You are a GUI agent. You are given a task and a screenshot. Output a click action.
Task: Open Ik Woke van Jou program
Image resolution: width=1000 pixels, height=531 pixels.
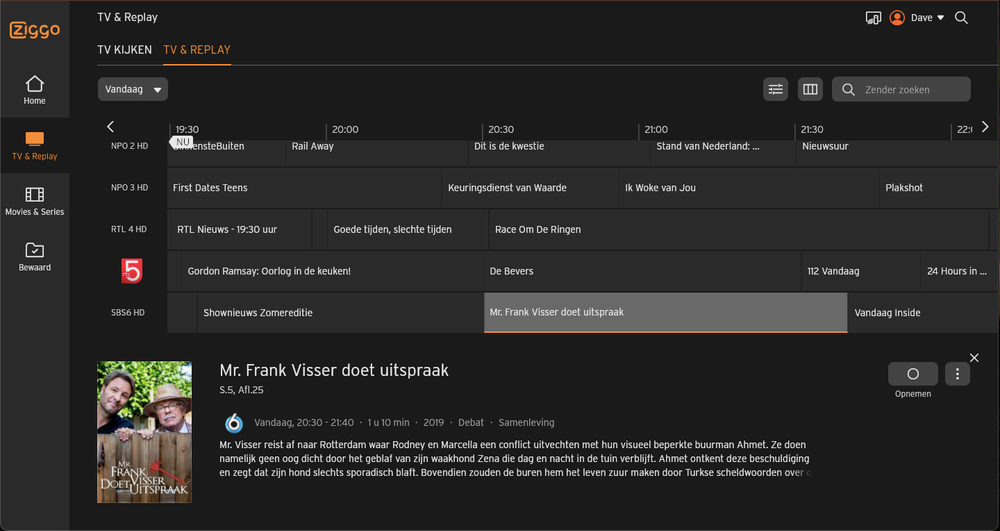click(x=749, y=187)
